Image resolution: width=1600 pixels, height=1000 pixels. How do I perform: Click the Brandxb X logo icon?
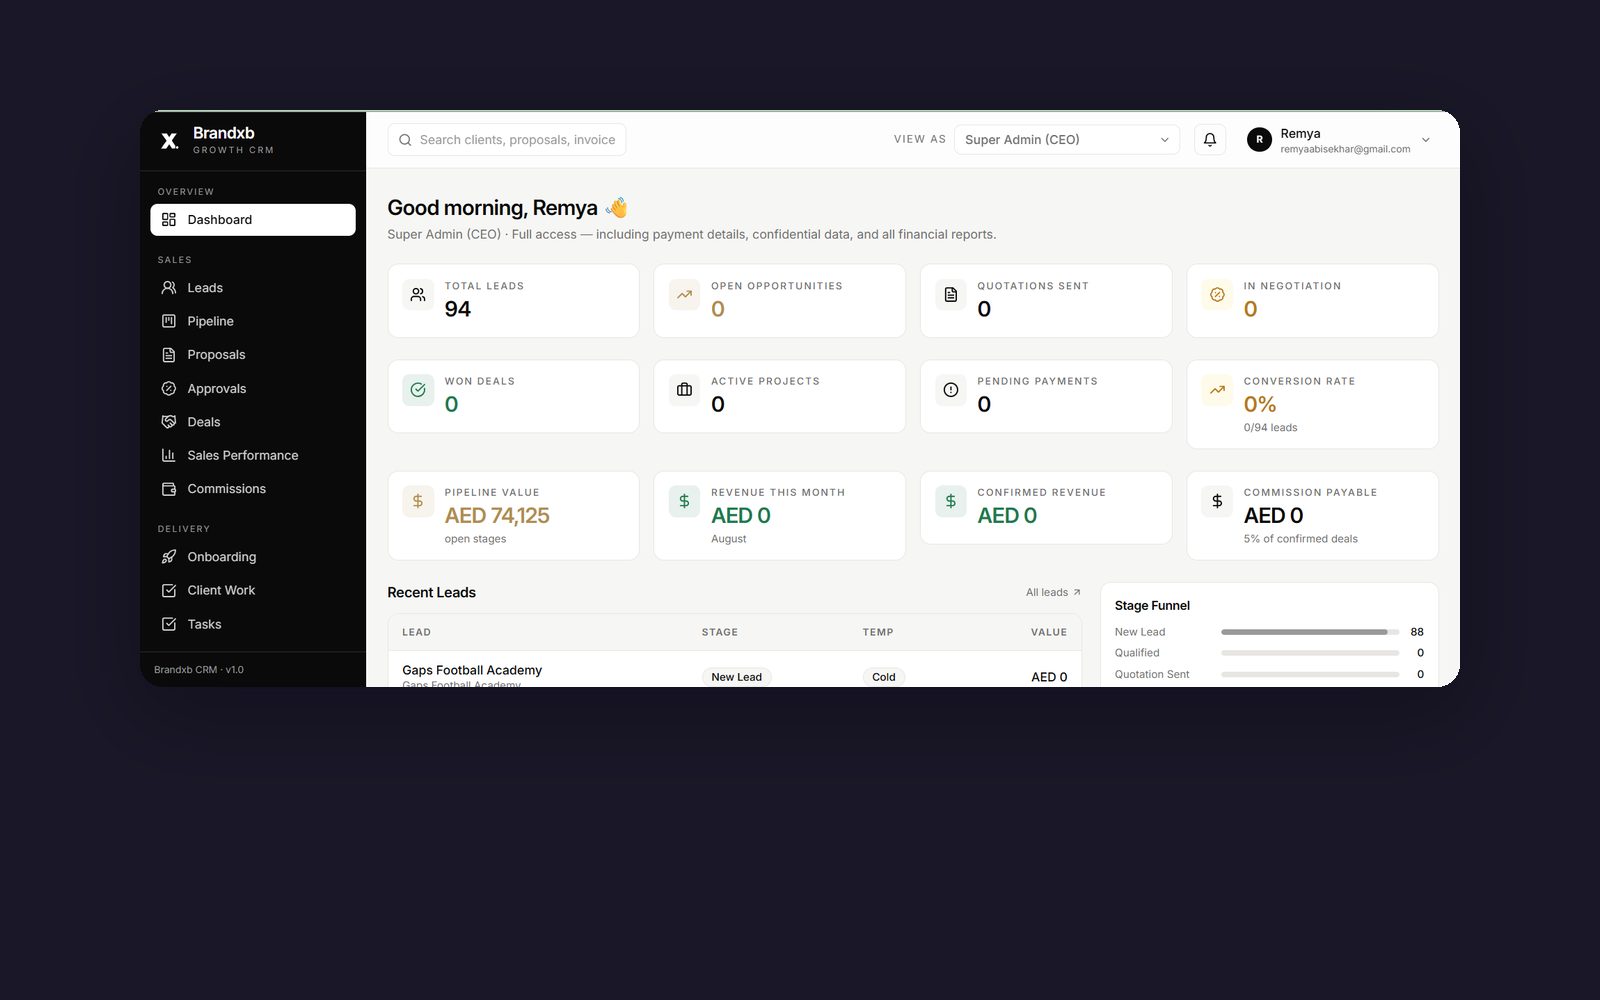tap(170, 141)
